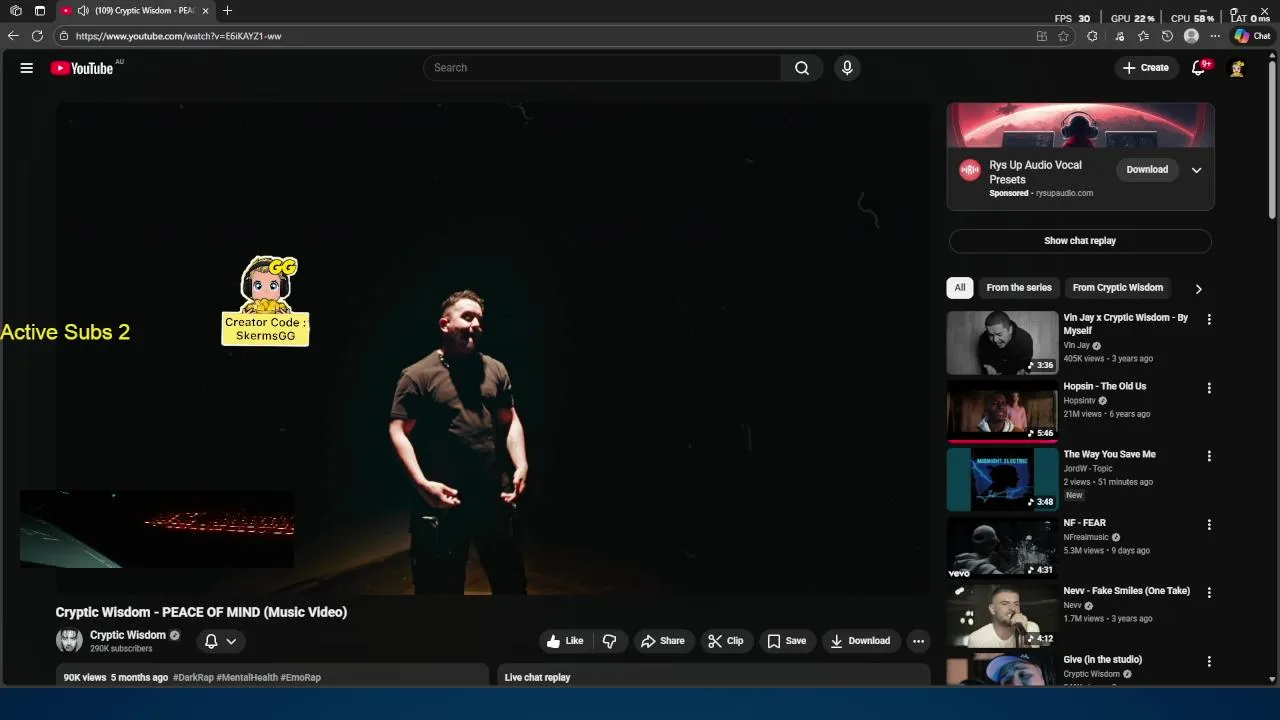The image size is (1280, 720).
Task: Click the #MentalHealth hashtag
Action: 247,678
